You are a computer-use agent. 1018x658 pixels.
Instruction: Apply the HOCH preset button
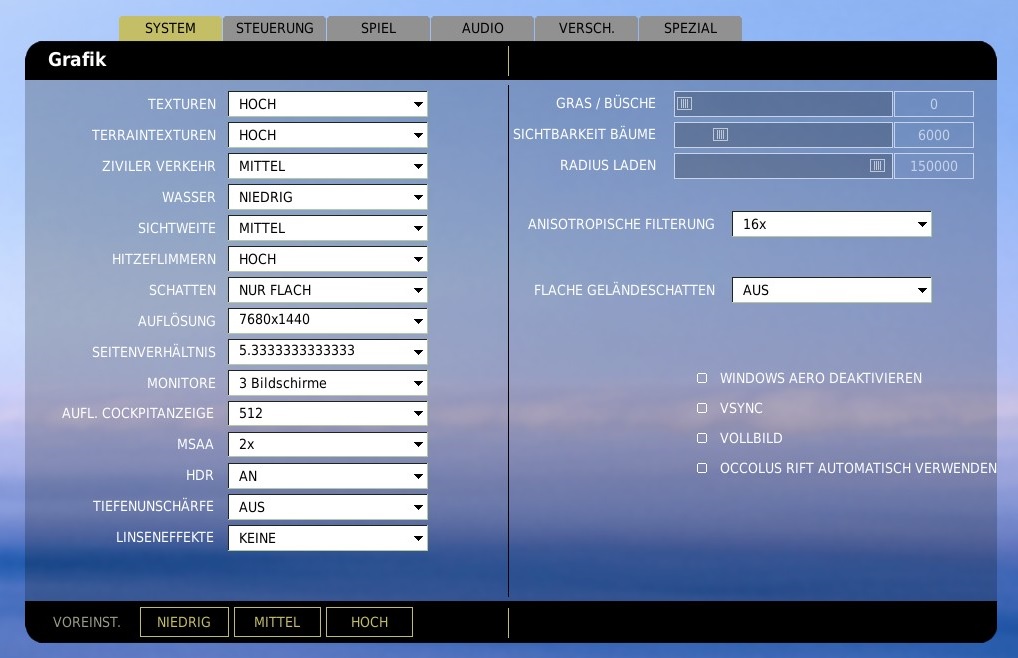369,622
